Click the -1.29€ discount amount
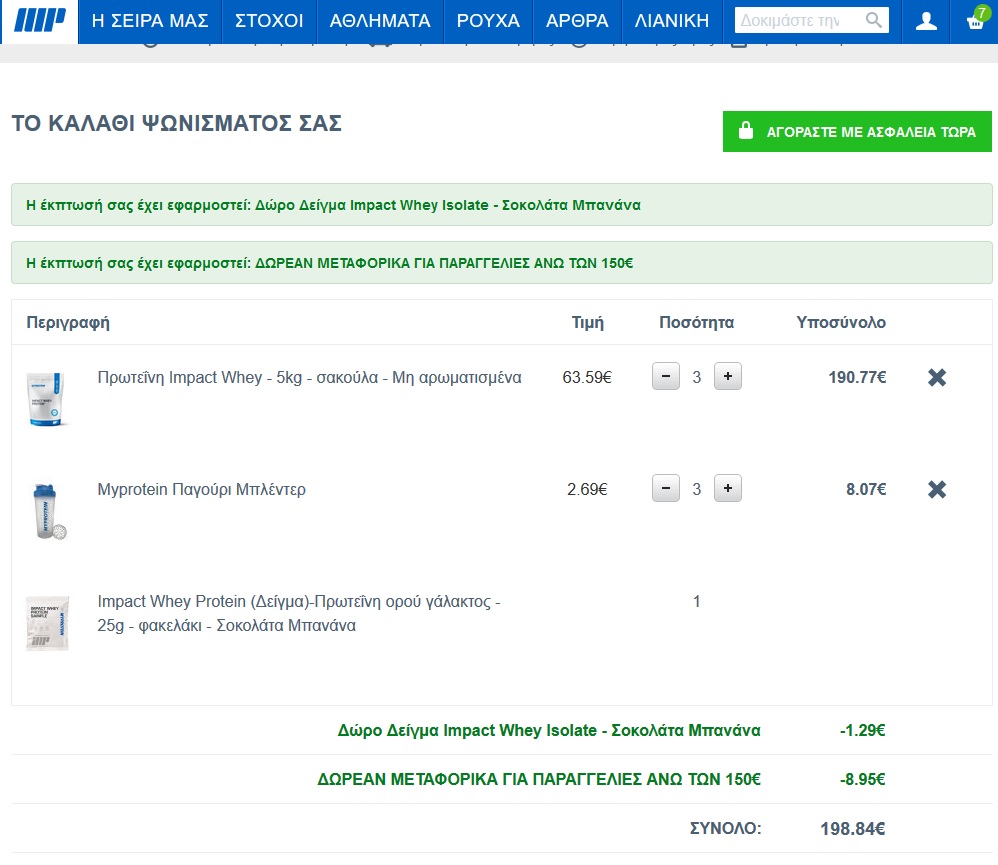 (862, 730)
